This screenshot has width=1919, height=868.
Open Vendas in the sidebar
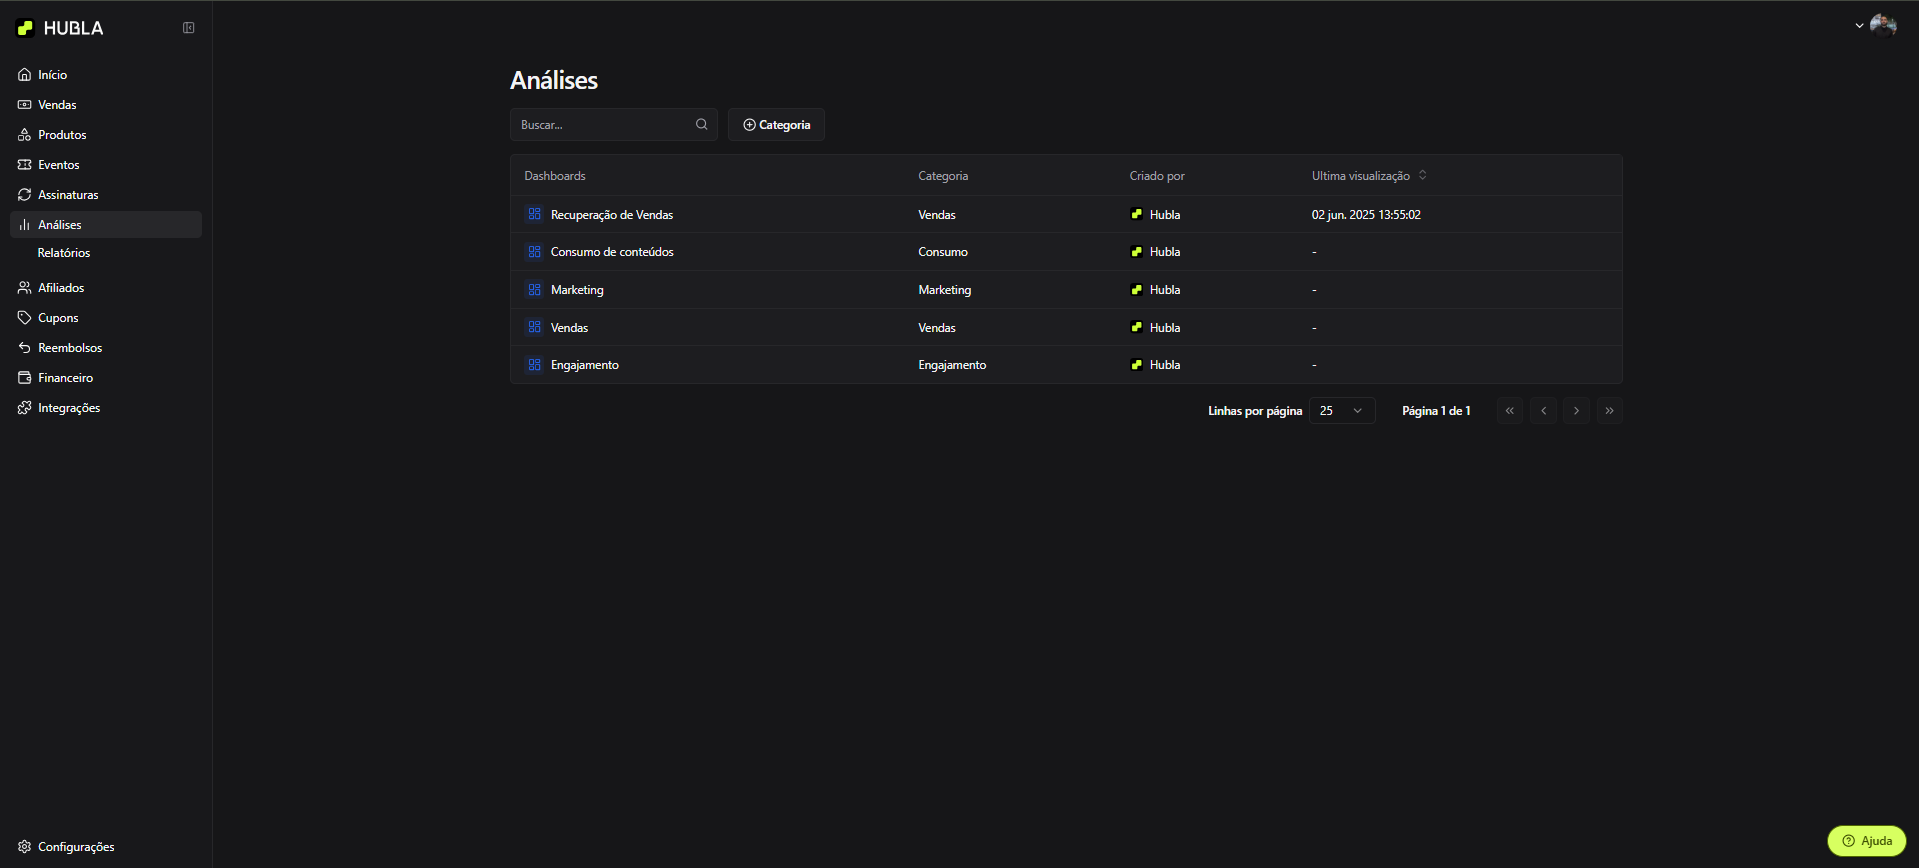pyautogui.click(x=57, y=105)
